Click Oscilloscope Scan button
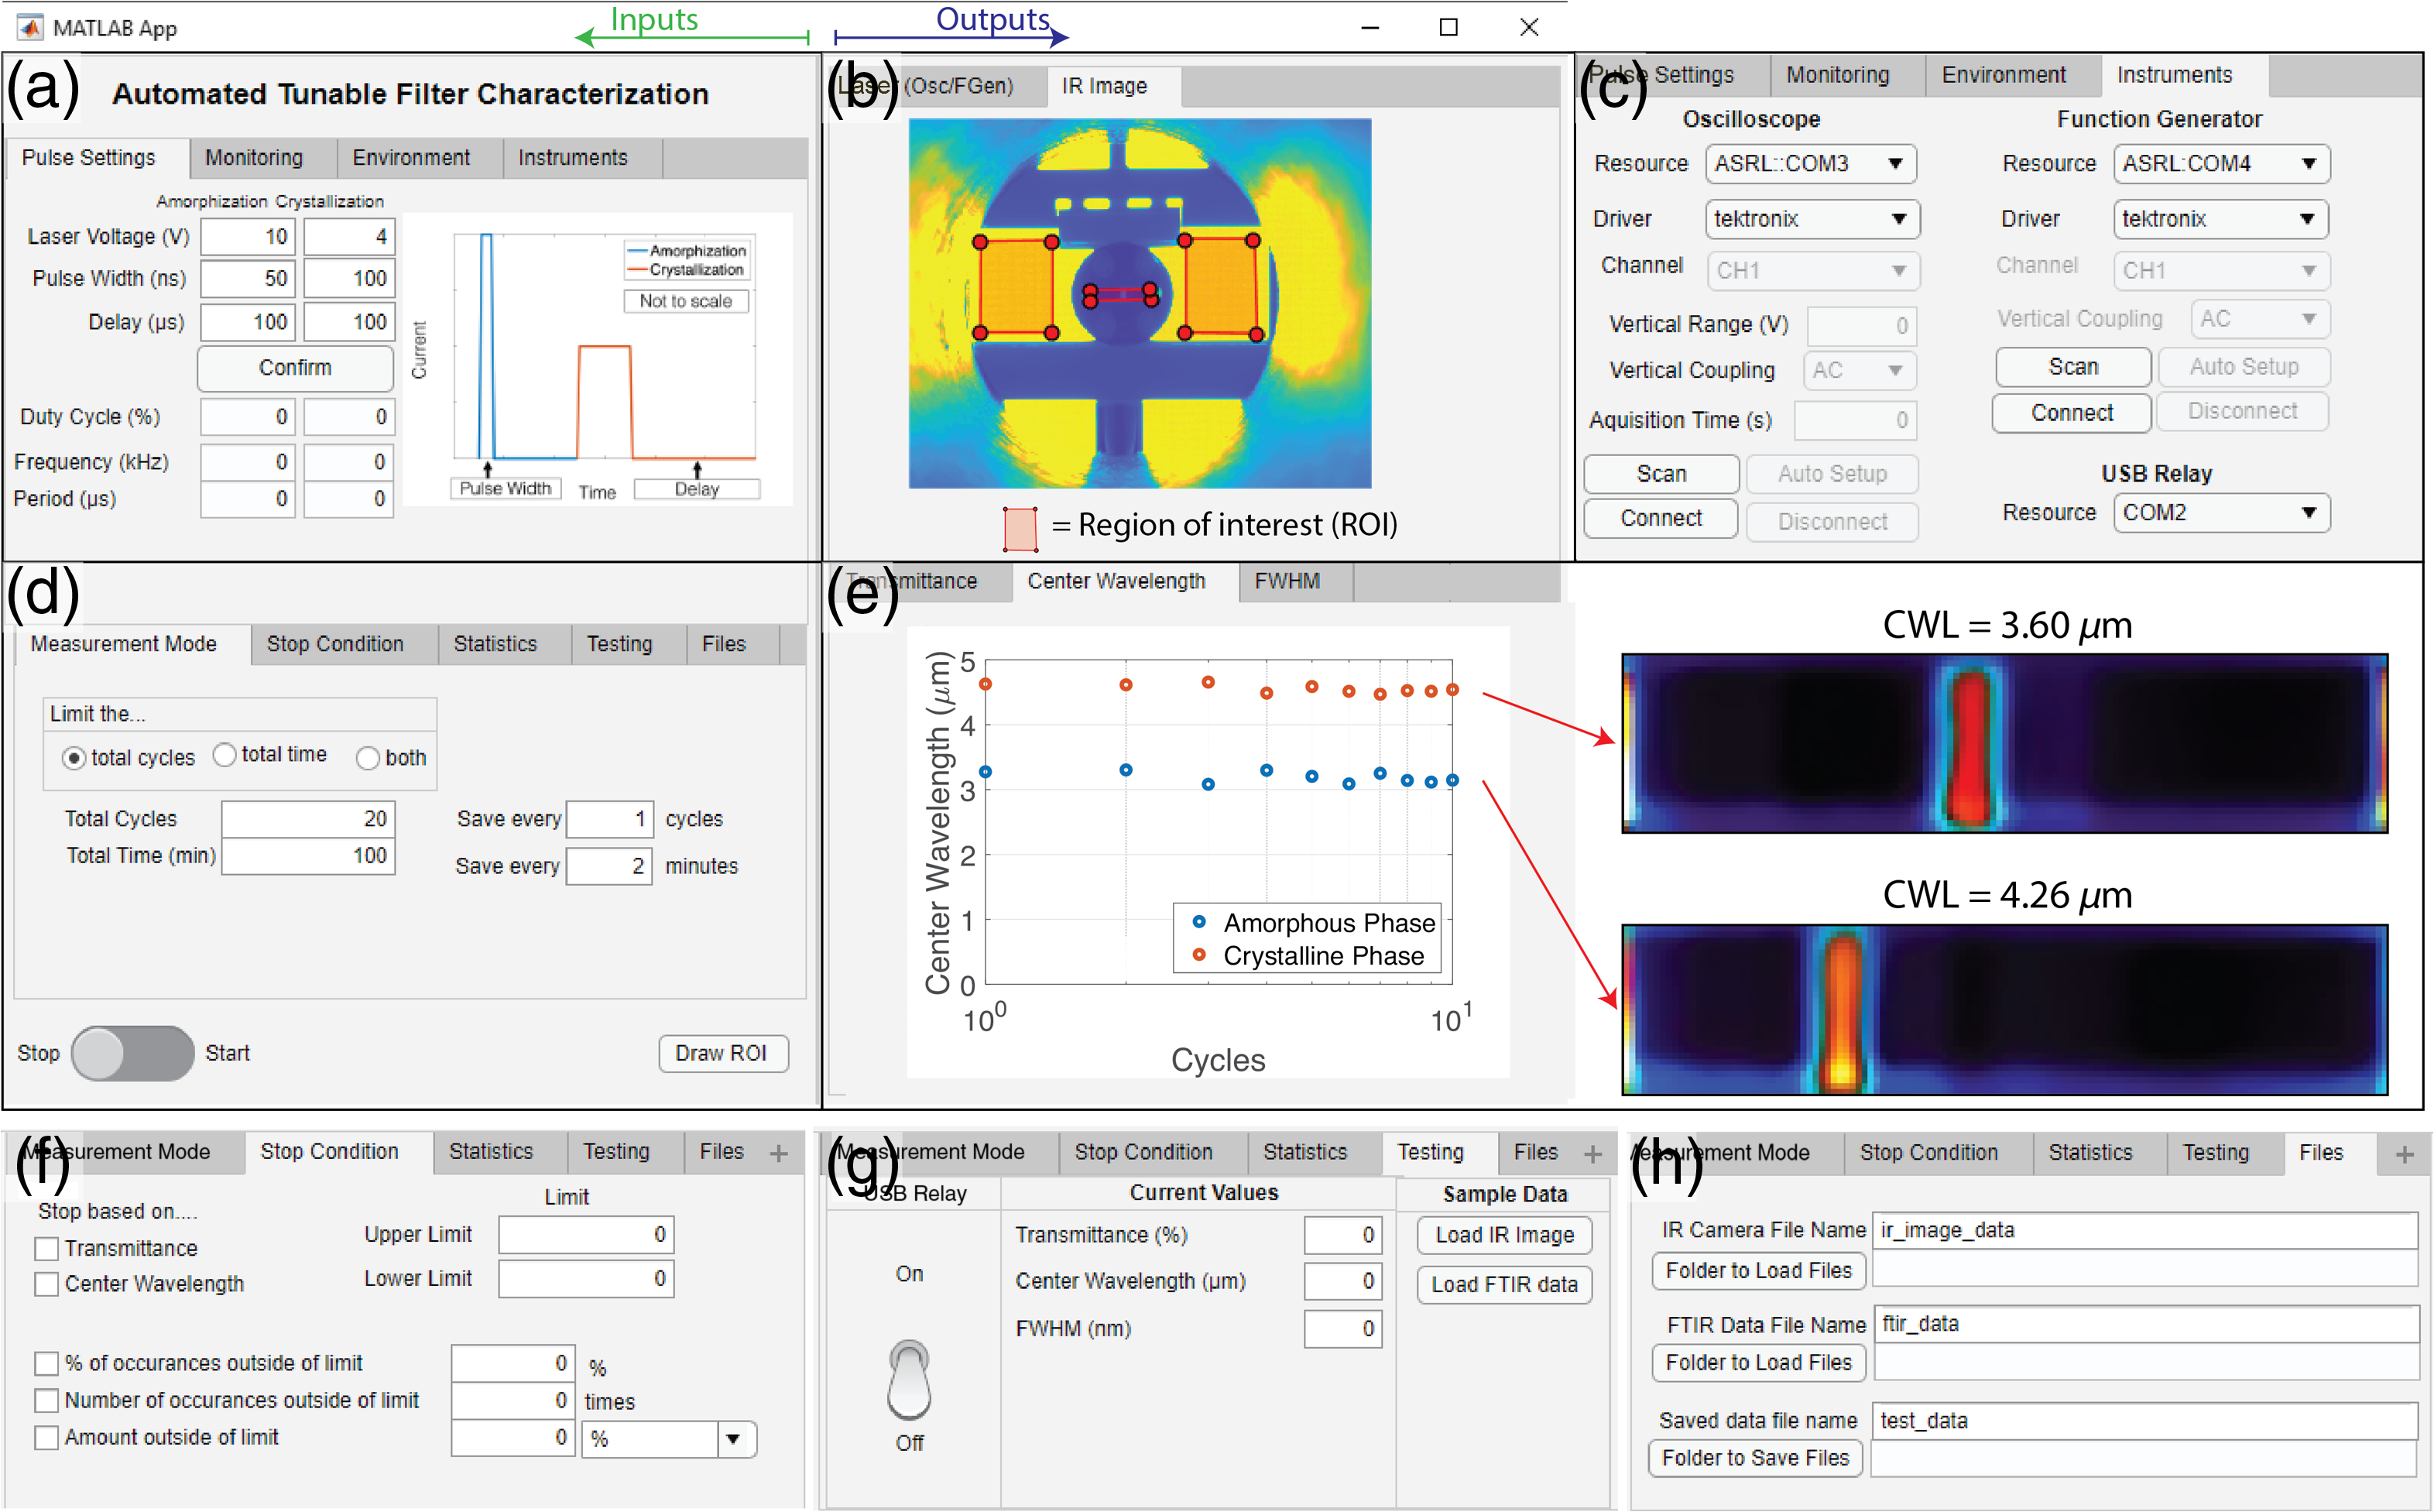 tap(1661, 474)
